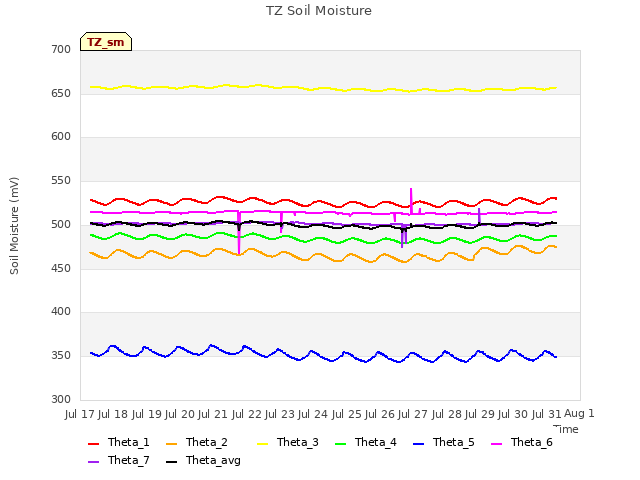Viewport: 640px width, 480px height.
Task: Toggle Theta_3 series in legend
Action: [287, 442]
